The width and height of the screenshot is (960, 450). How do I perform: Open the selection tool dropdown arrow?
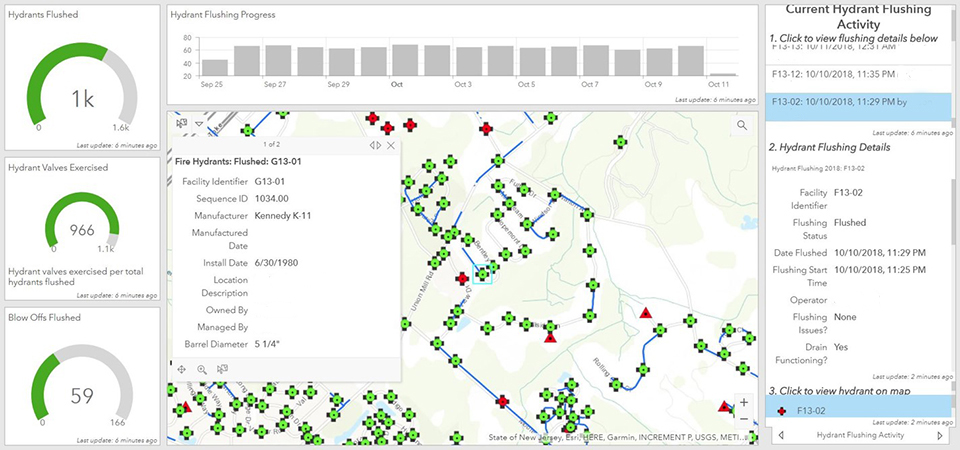(198, 124)
